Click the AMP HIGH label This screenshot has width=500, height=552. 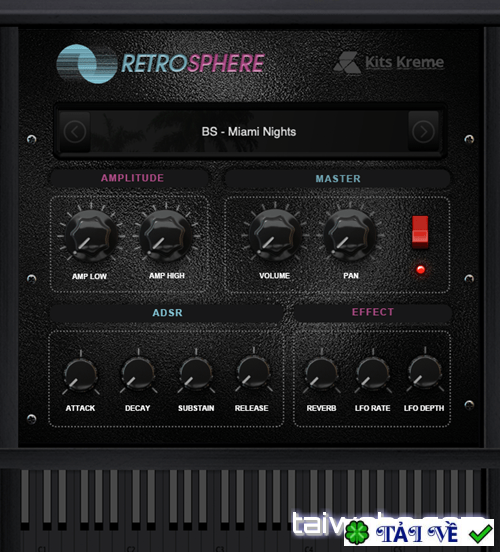point(167,276)
